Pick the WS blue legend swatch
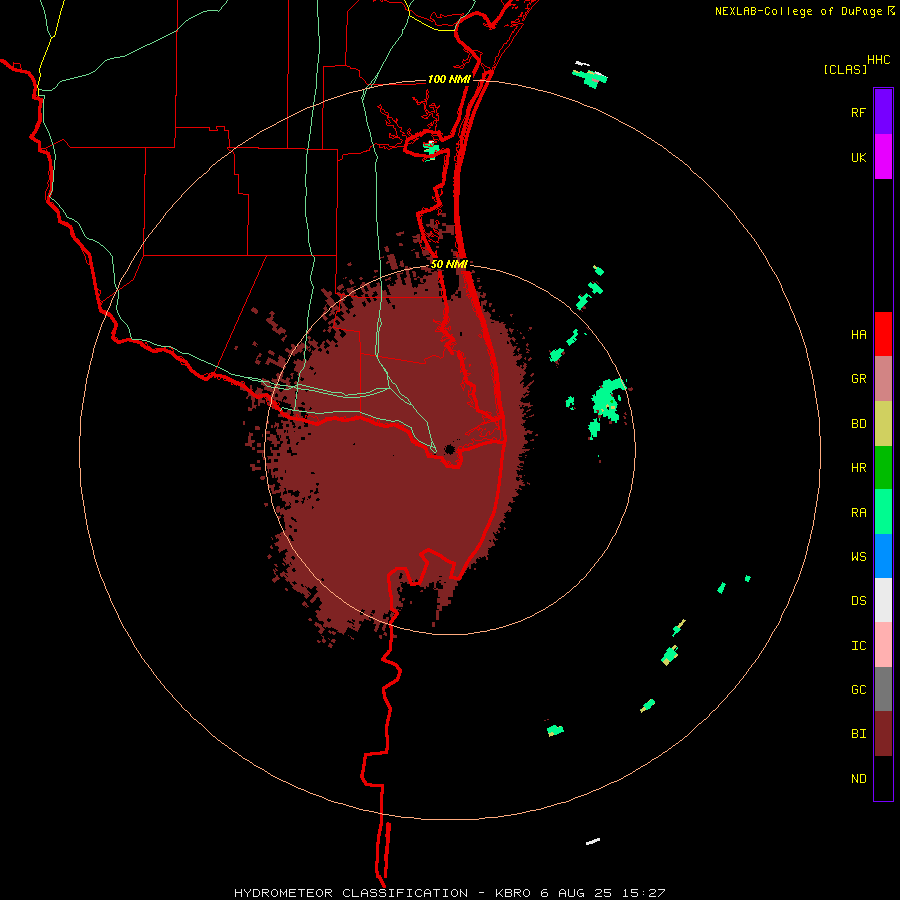 click(x=883, y=556)
